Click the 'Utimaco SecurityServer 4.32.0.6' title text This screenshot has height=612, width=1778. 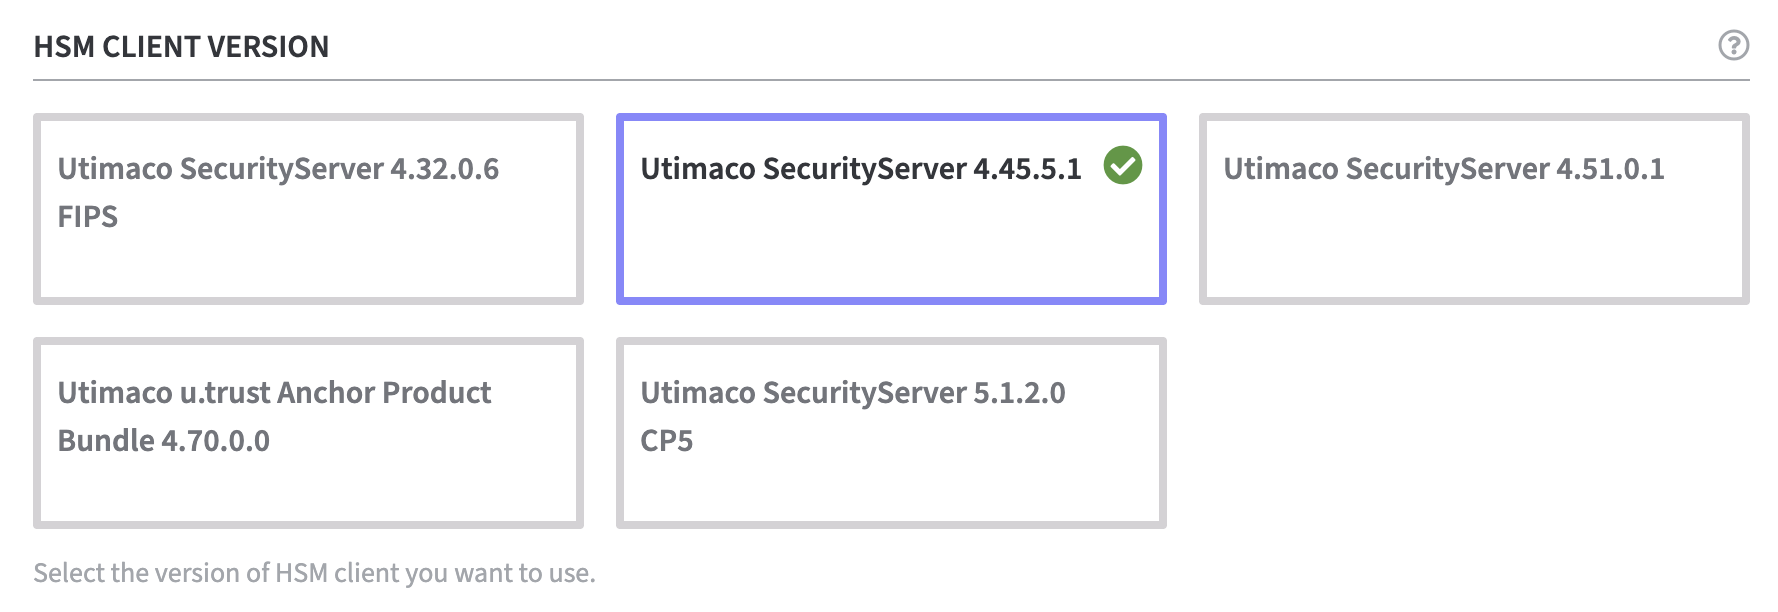[x=278, y=169]
